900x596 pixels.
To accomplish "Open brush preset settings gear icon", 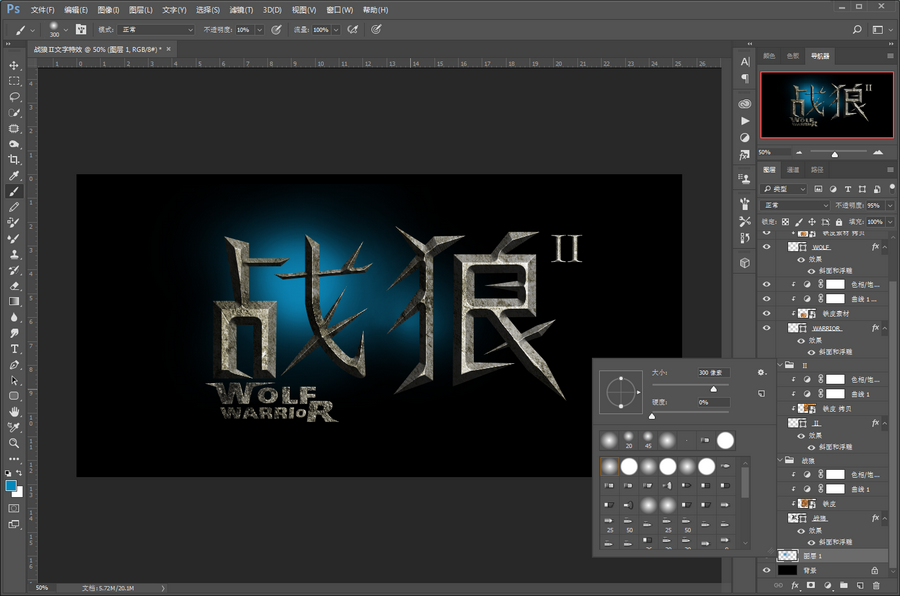I will tap(761, 372).
